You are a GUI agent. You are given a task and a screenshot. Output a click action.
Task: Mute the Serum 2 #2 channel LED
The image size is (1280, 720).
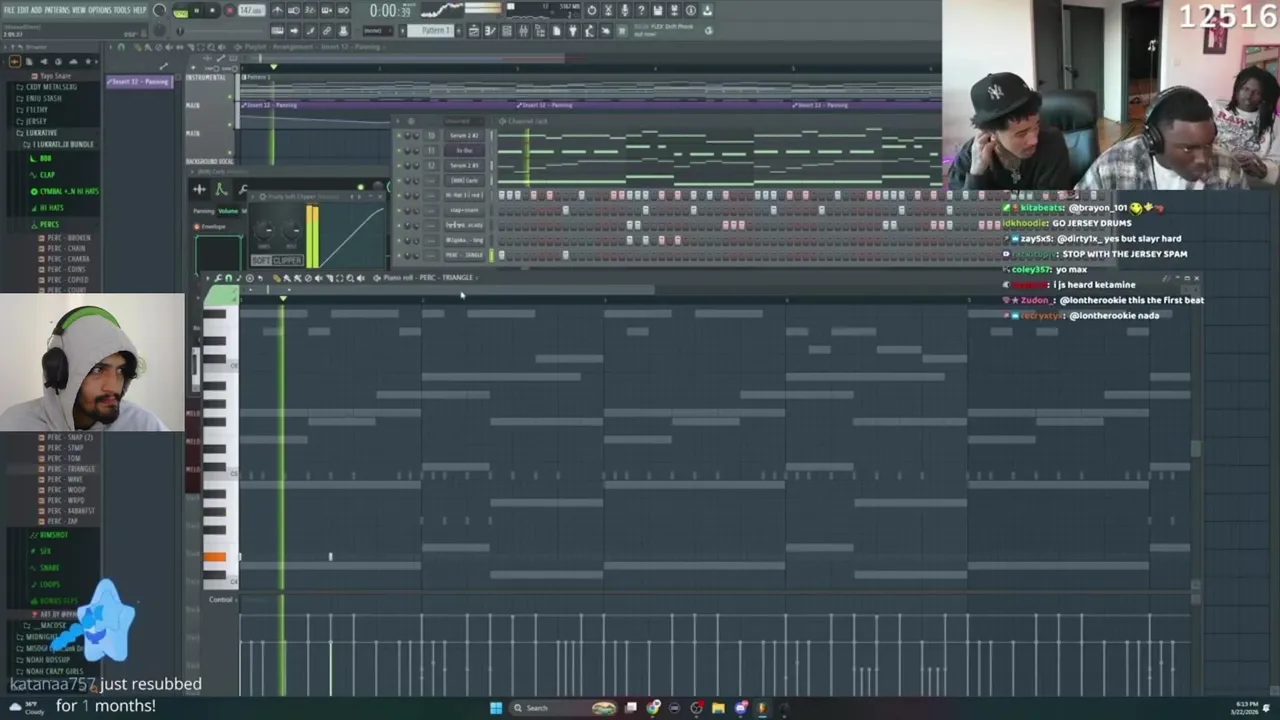click(399, 135)
